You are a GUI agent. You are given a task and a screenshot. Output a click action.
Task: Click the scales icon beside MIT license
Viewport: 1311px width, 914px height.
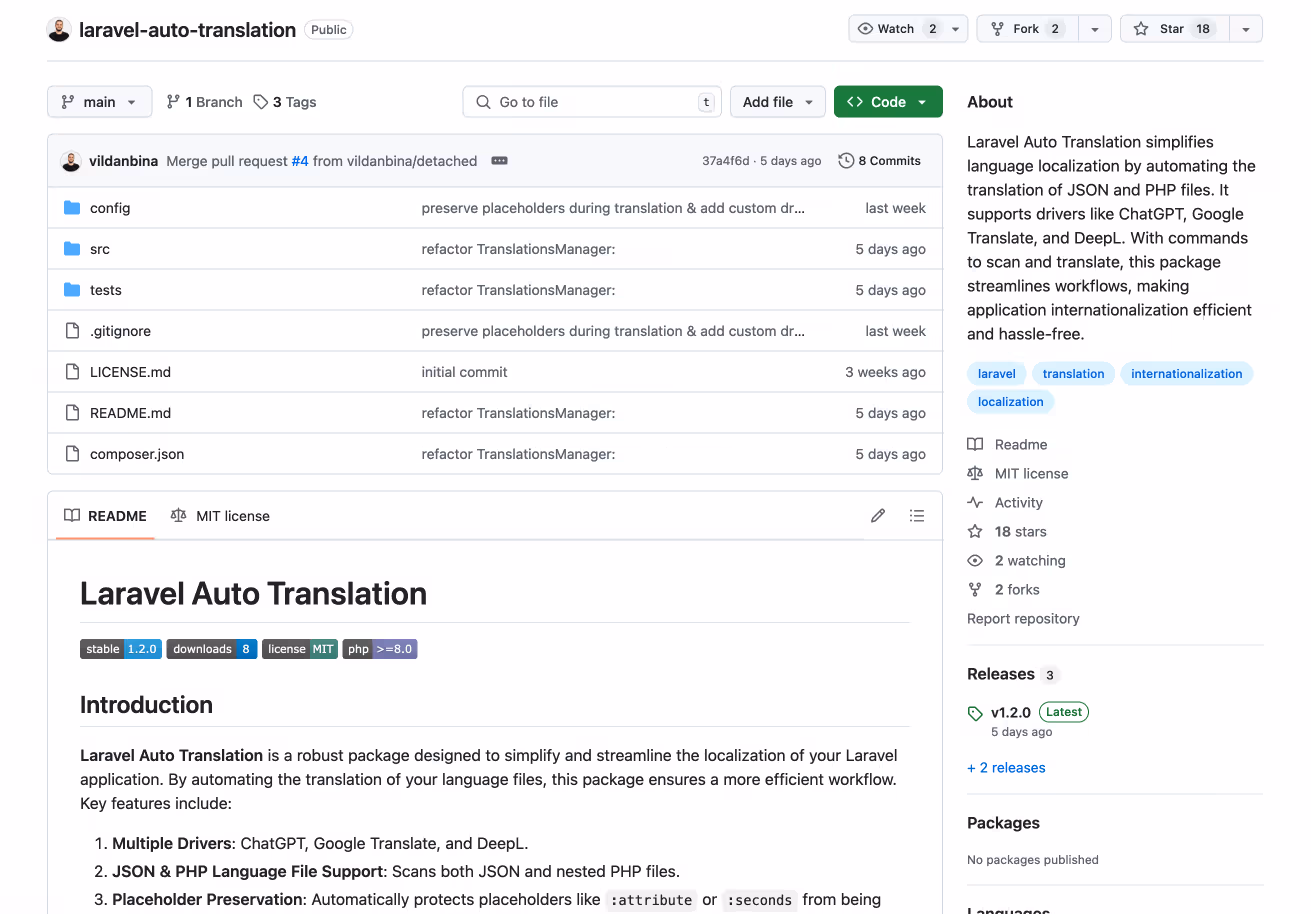click(975, 474)
